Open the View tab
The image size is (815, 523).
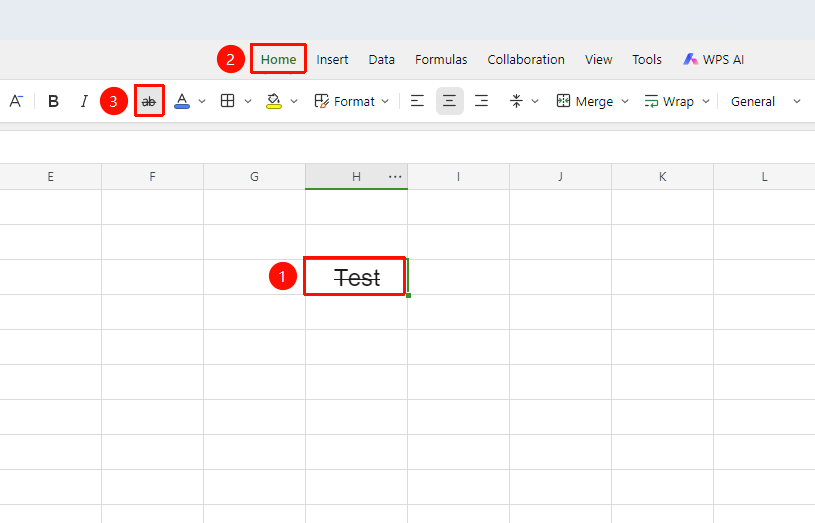(598, 60)
